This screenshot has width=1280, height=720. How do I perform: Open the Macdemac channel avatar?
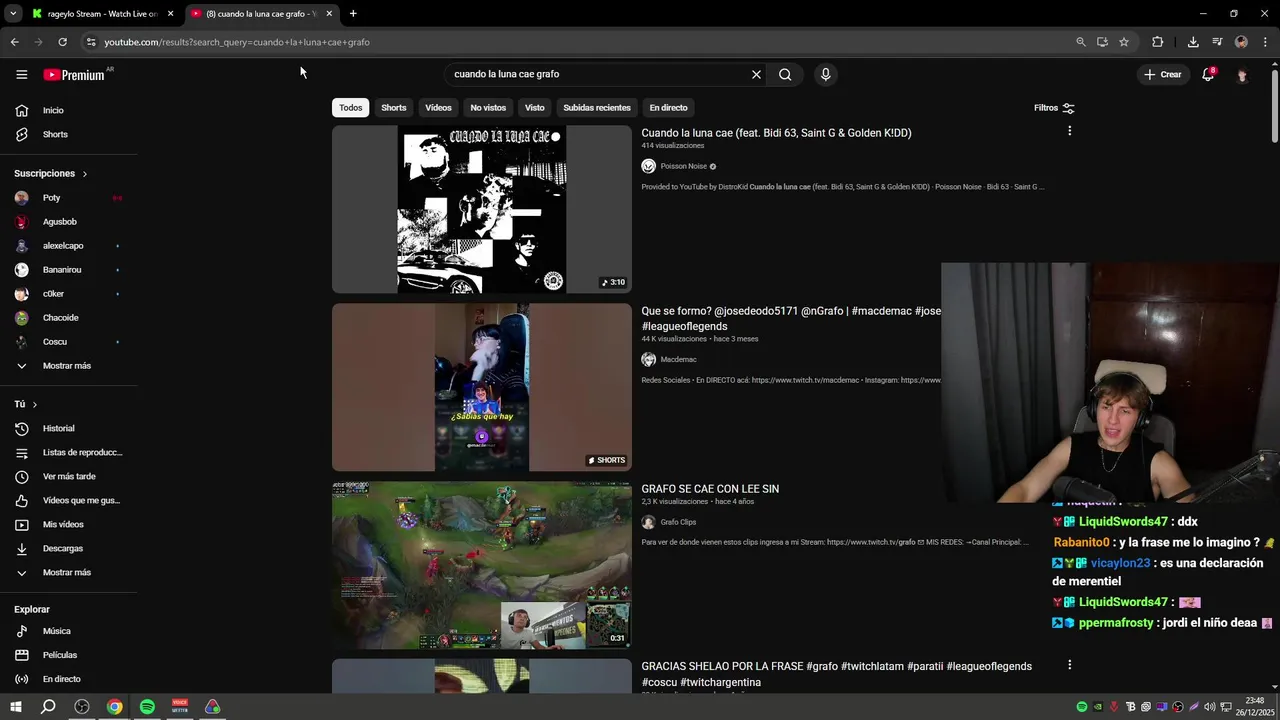(x=648, y=359)
